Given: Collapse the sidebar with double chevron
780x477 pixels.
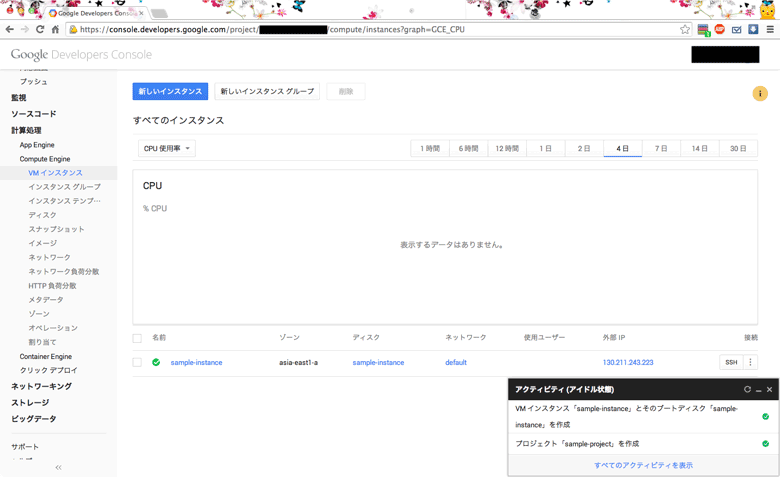Looking at the screenshot, I should [x=59, y=468].
